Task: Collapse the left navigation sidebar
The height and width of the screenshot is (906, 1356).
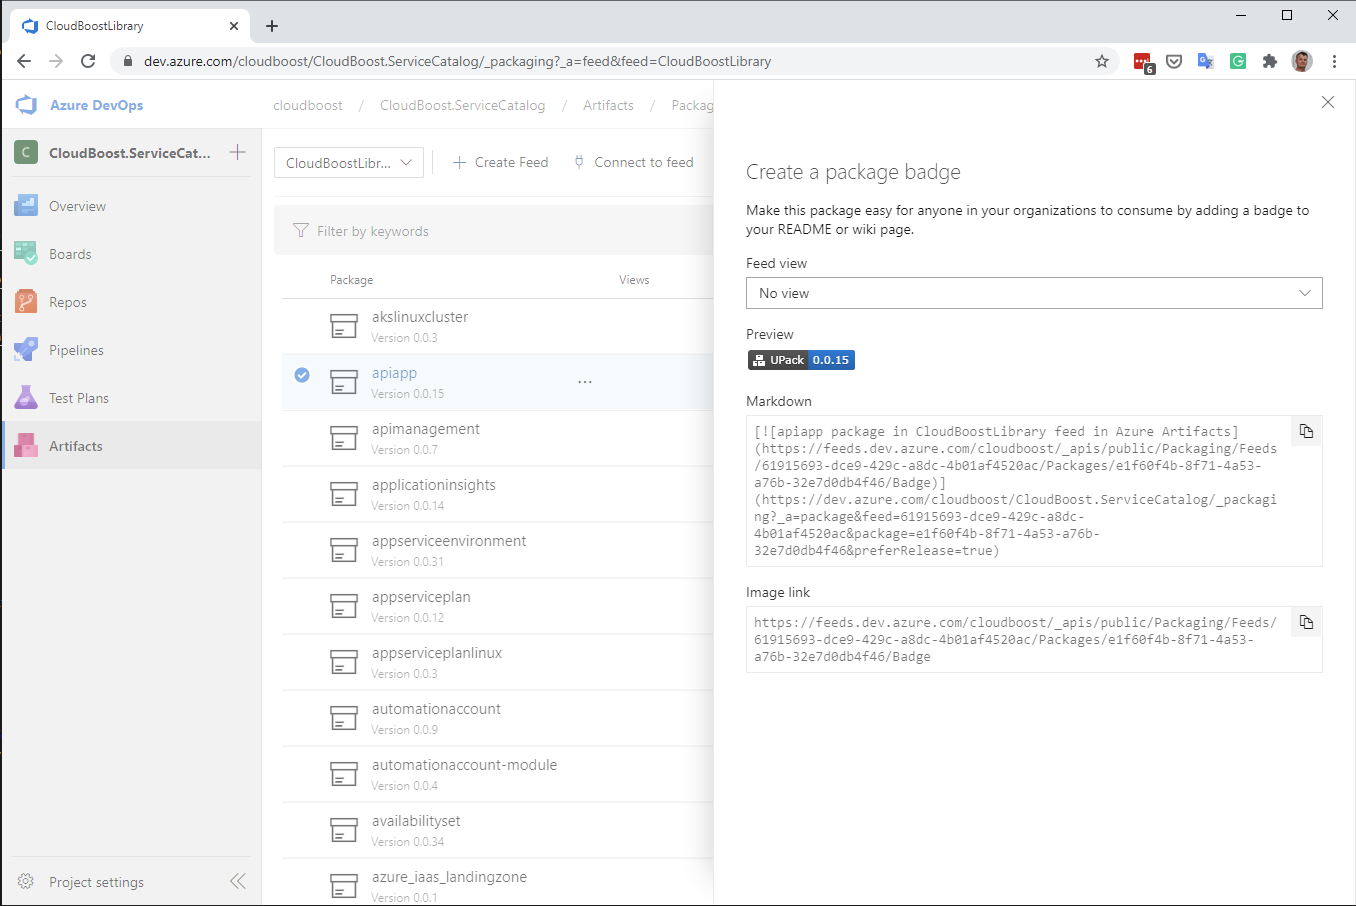Action: click(237, 881)
